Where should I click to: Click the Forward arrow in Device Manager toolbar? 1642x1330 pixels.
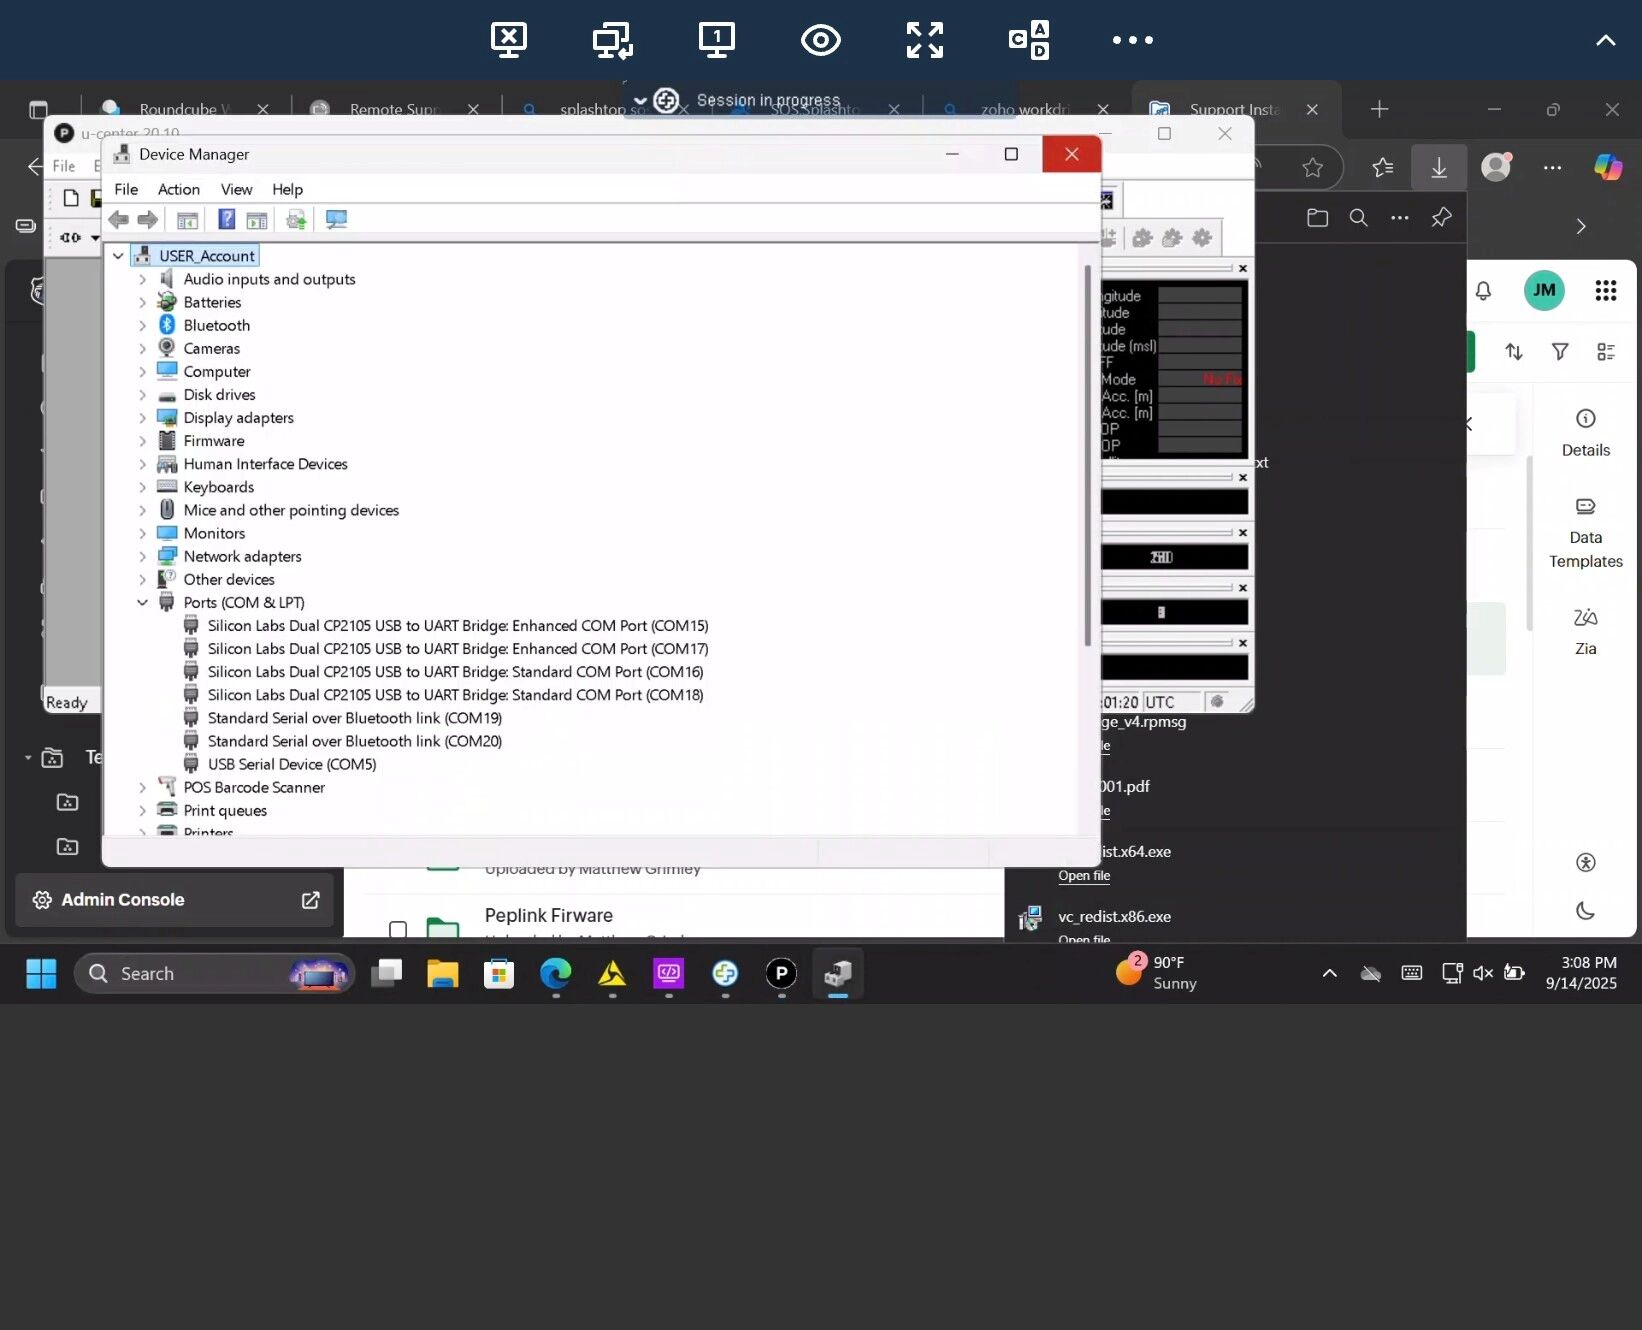(x=148, y=220)
